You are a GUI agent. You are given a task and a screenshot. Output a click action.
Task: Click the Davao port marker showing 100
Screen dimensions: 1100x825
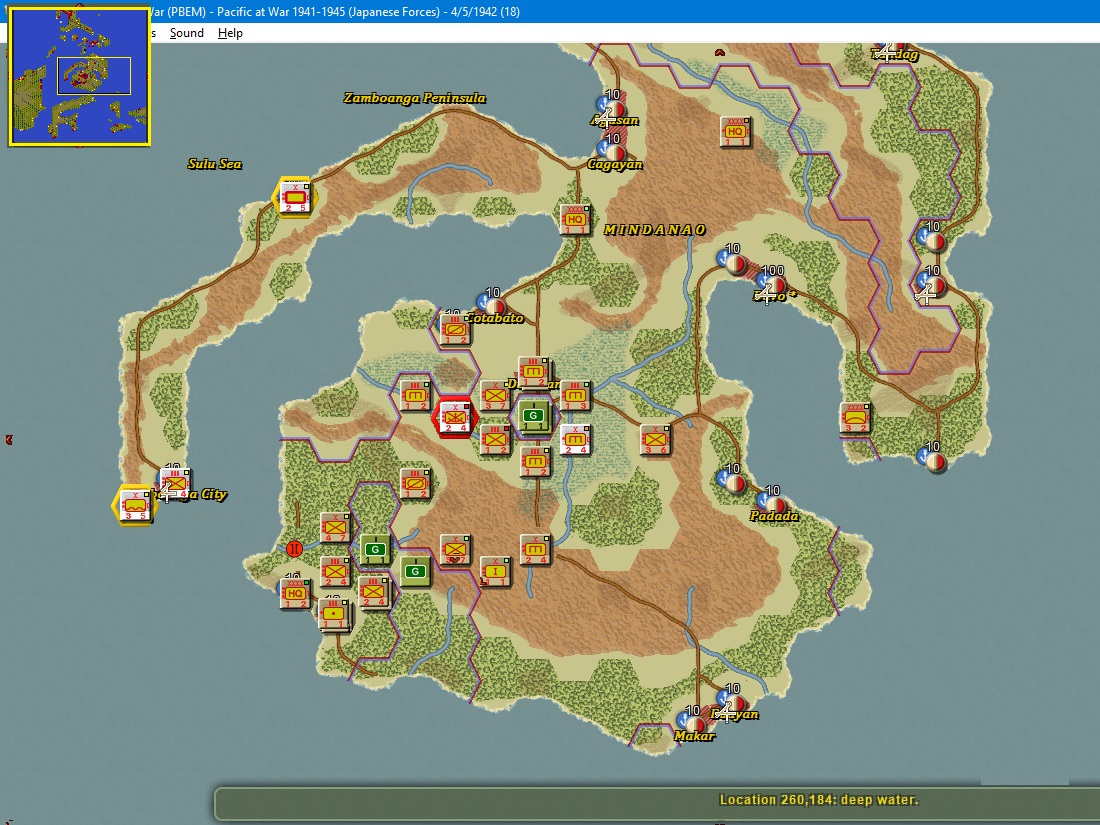(772, 284)
